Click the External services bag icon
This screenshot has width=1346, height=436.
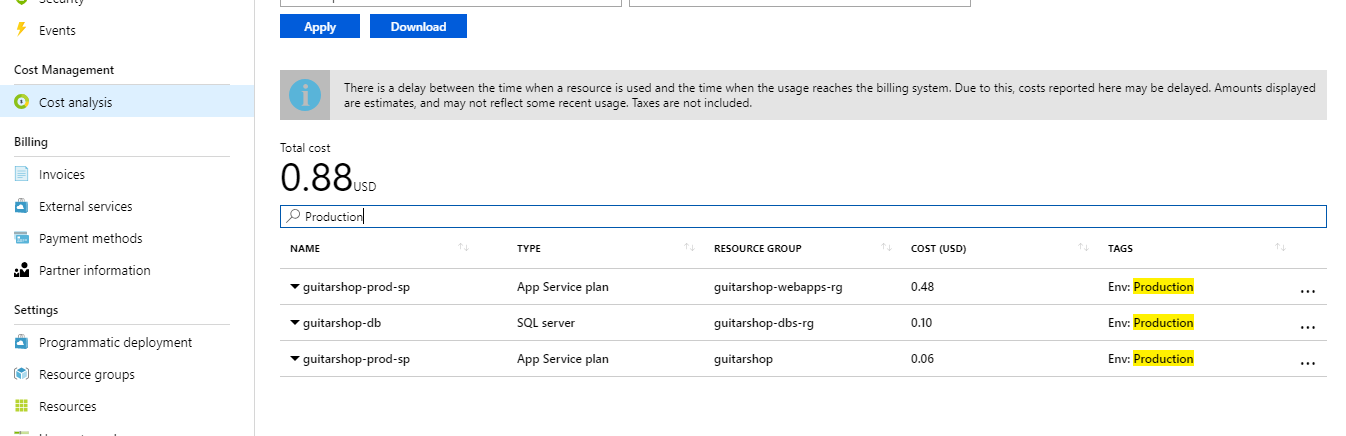(x=21, y=206)
